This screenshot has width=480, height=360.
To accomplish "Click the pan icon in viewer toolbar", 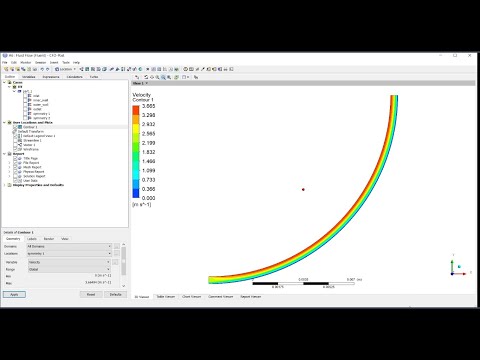I will click(x=152, y=77).
